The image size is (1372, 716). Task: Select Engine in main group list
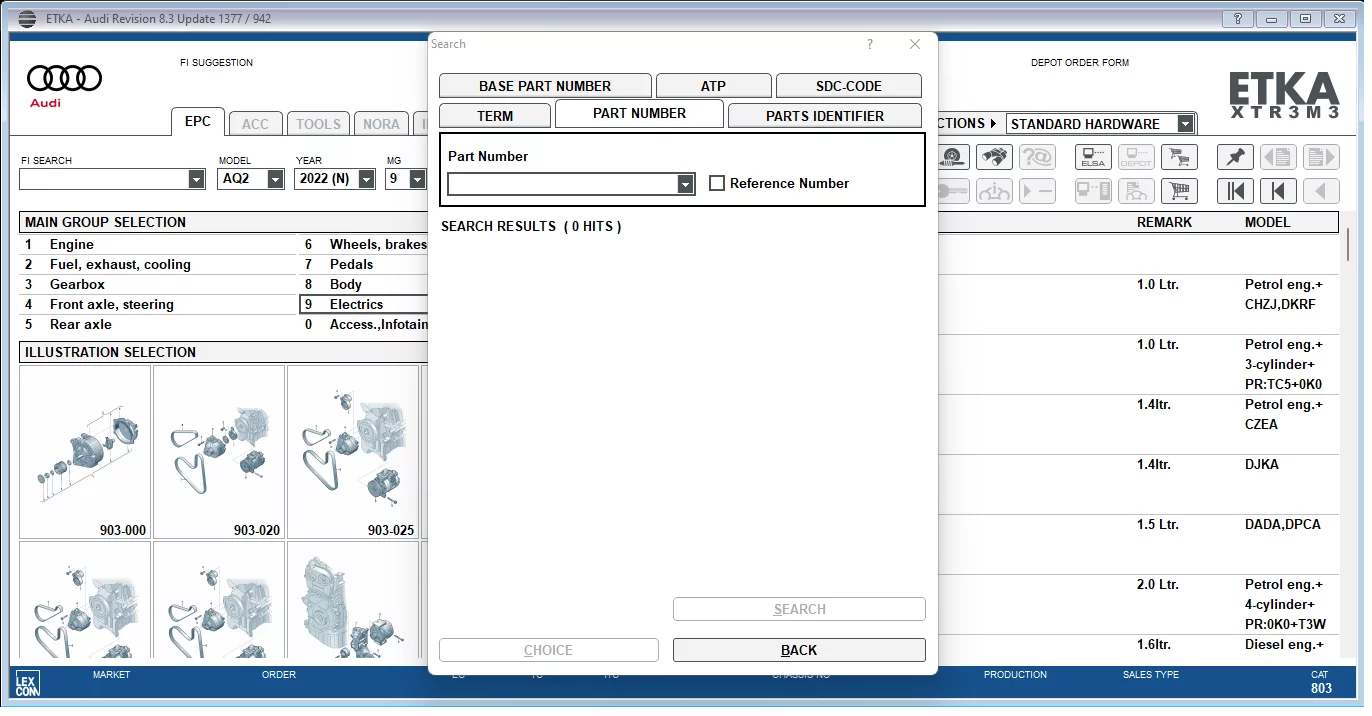coord(72,244)
